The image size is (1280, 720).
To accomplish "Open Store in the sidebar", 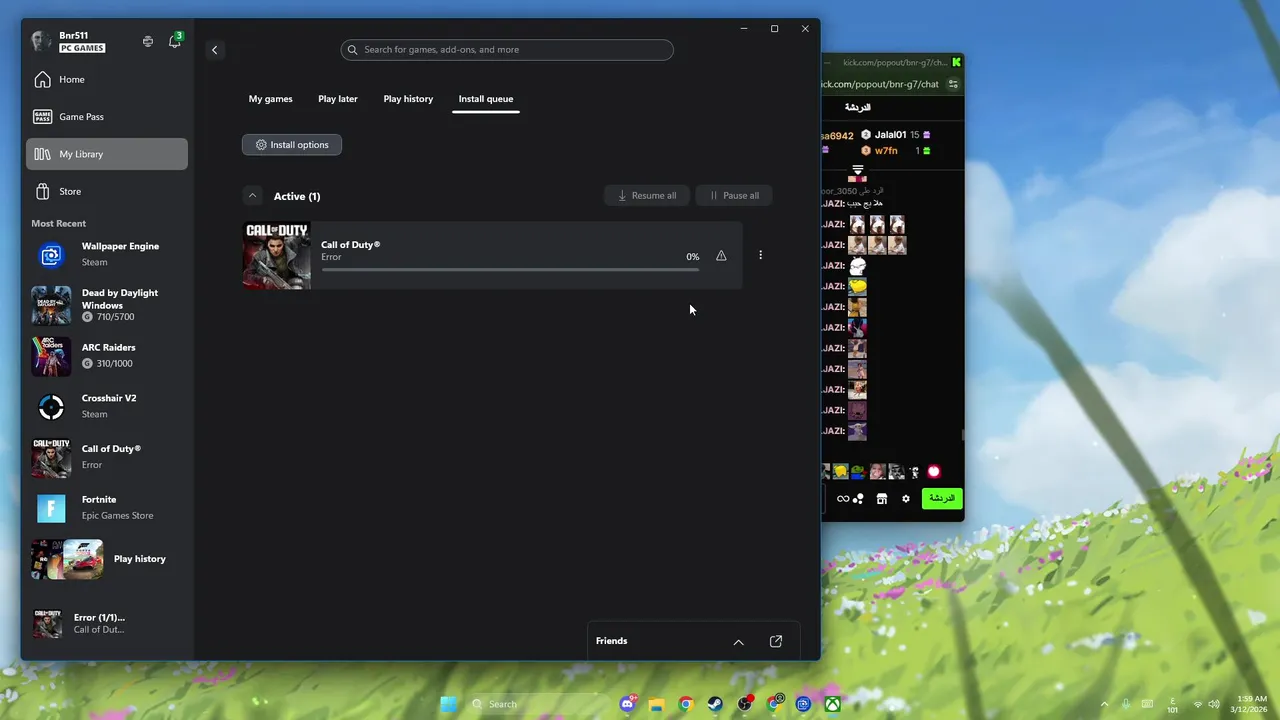I will (x=107, y=191).
